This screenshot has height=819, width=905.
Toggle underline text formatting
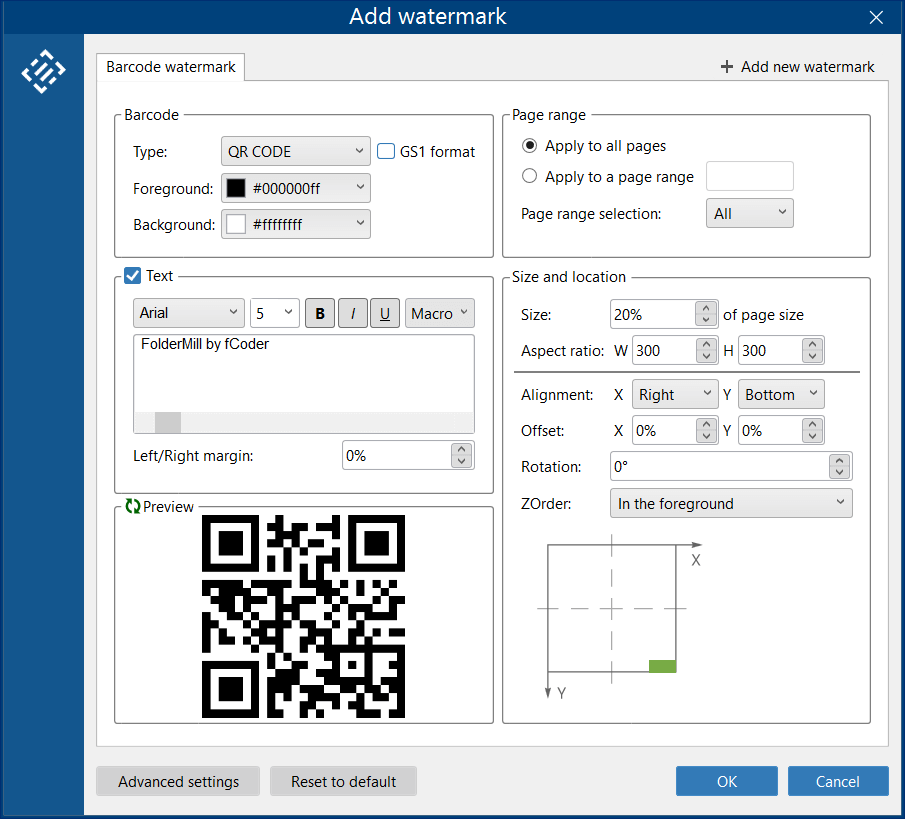(x=385, y=313)
